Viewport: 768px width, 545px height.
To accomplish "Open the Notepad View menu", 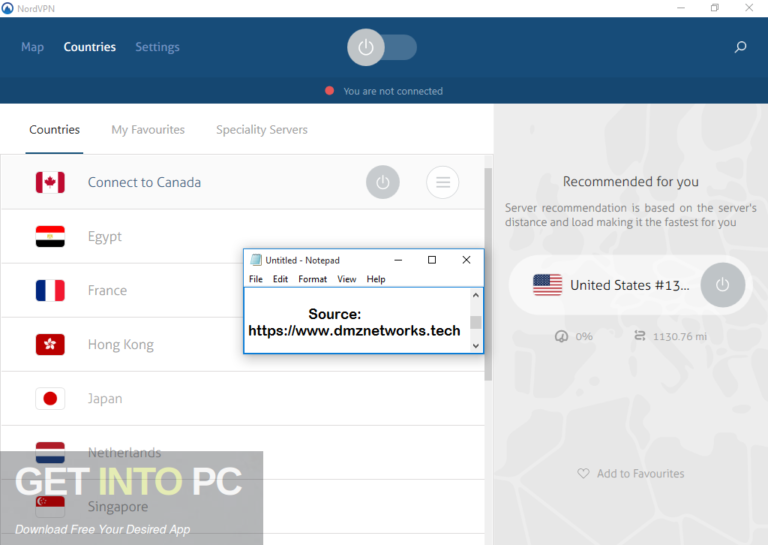I will coord(346,279).
